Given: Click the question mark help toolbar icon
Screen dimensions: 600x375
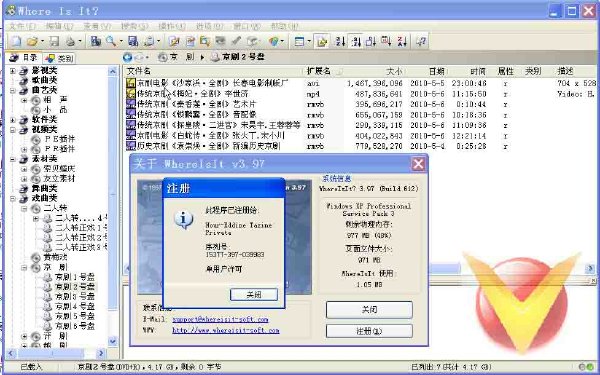Looking at the screenshot, I should (x=421, y=41).
